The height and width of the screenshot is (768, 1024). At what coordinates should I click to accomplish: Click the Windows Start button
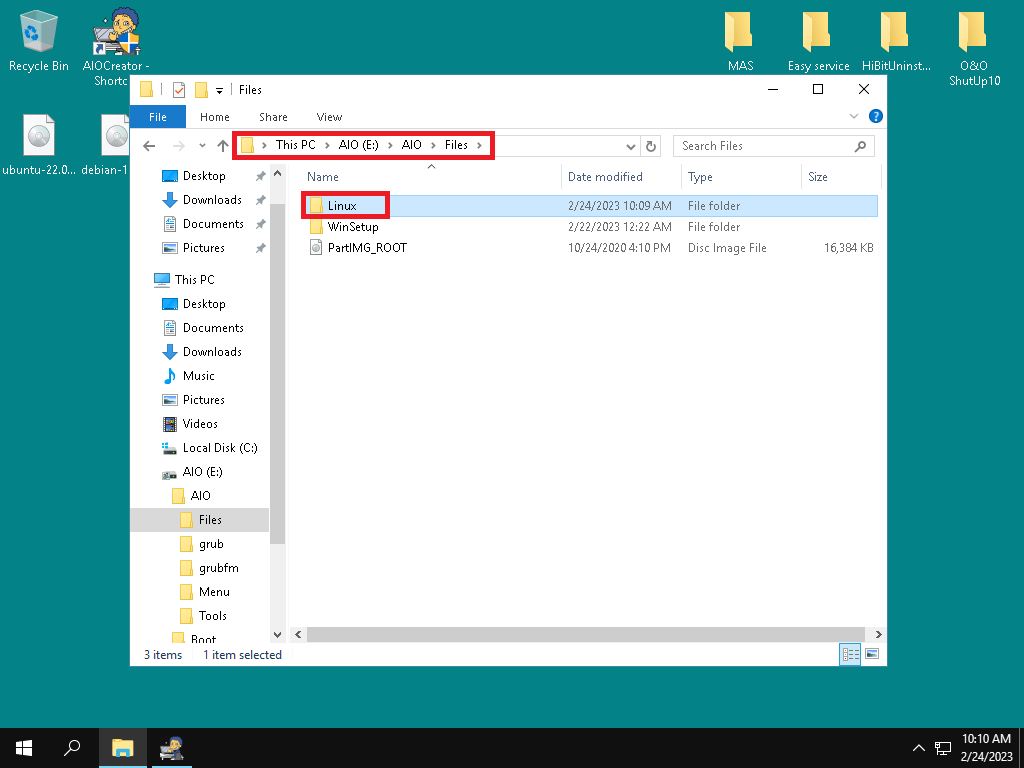24,748
